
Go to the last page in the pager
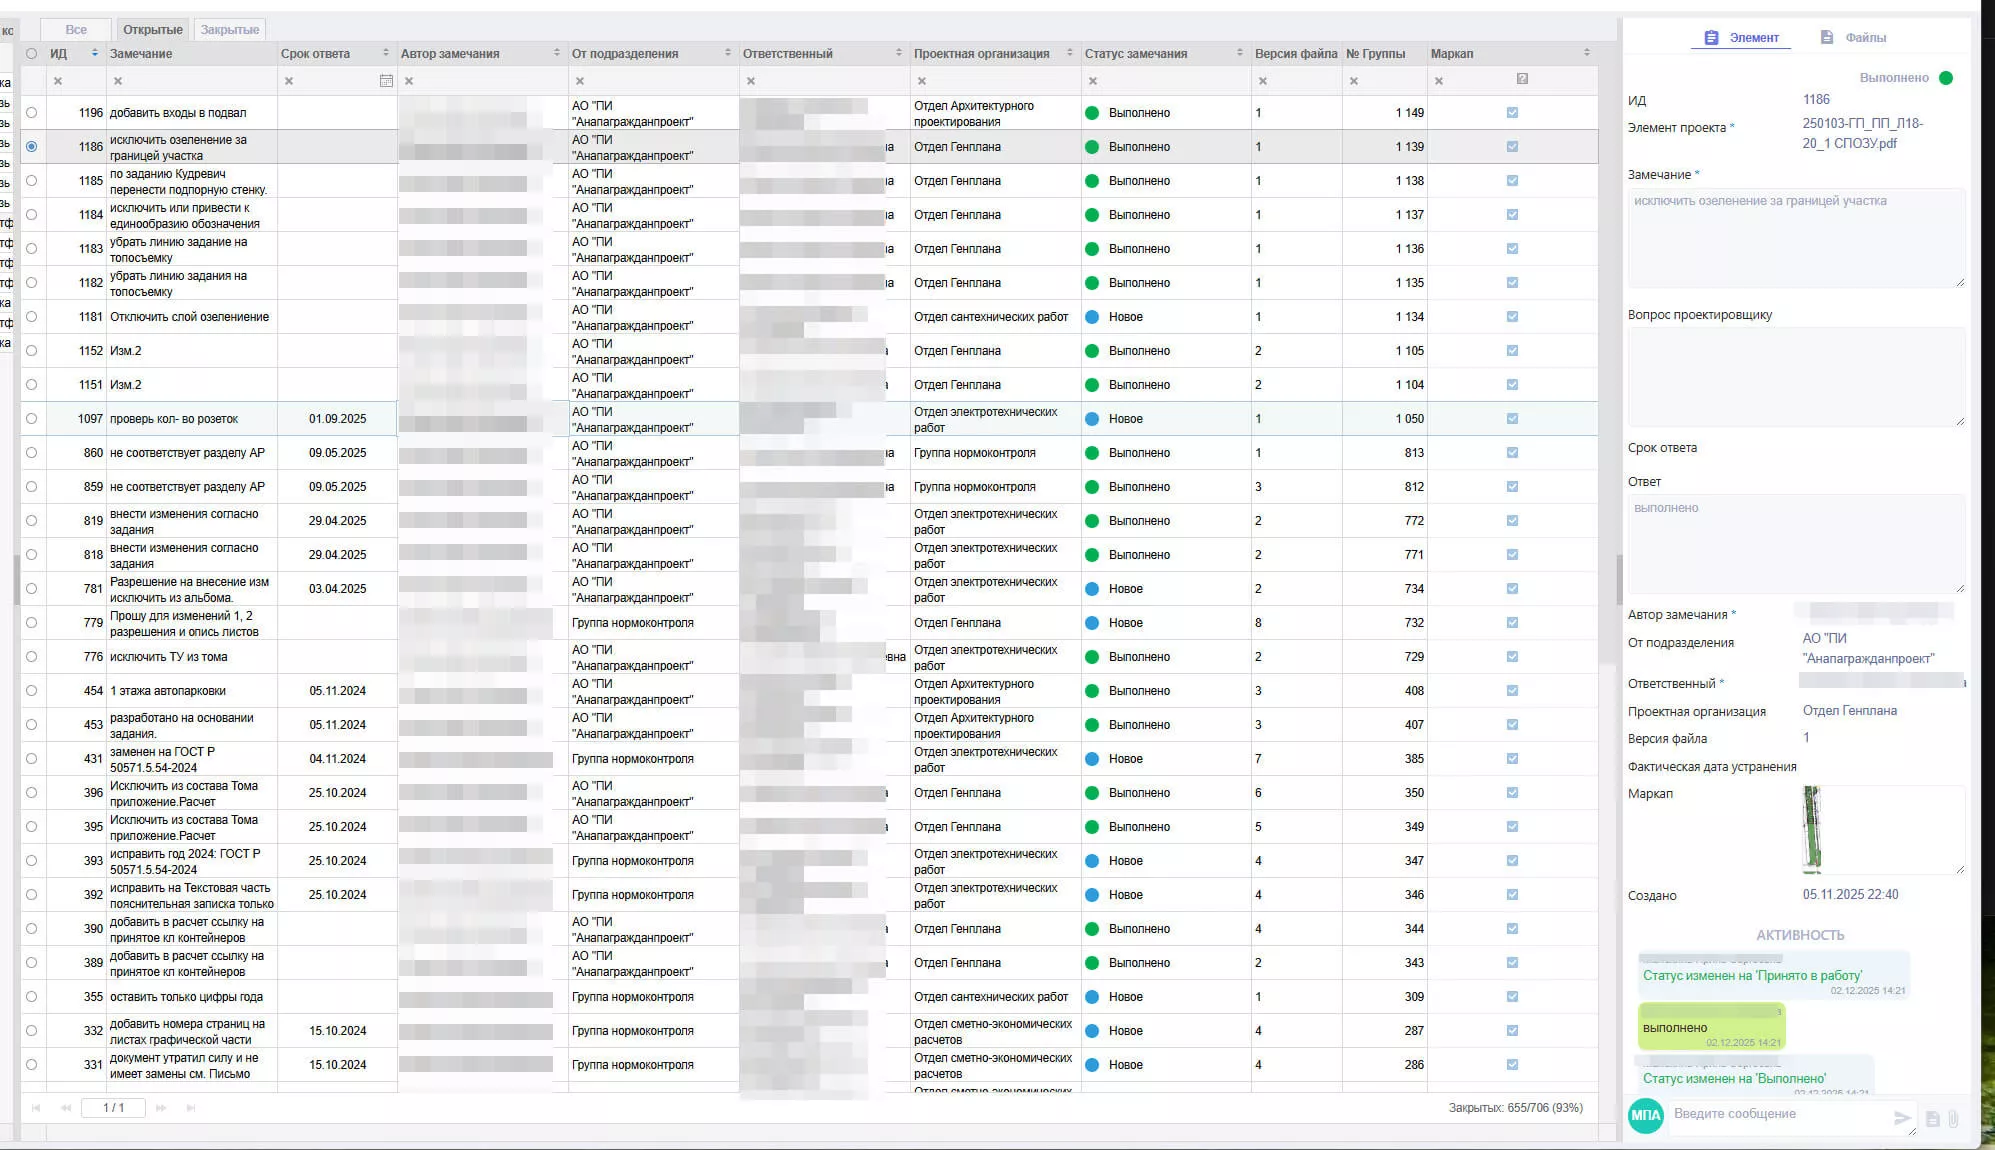191,1107
